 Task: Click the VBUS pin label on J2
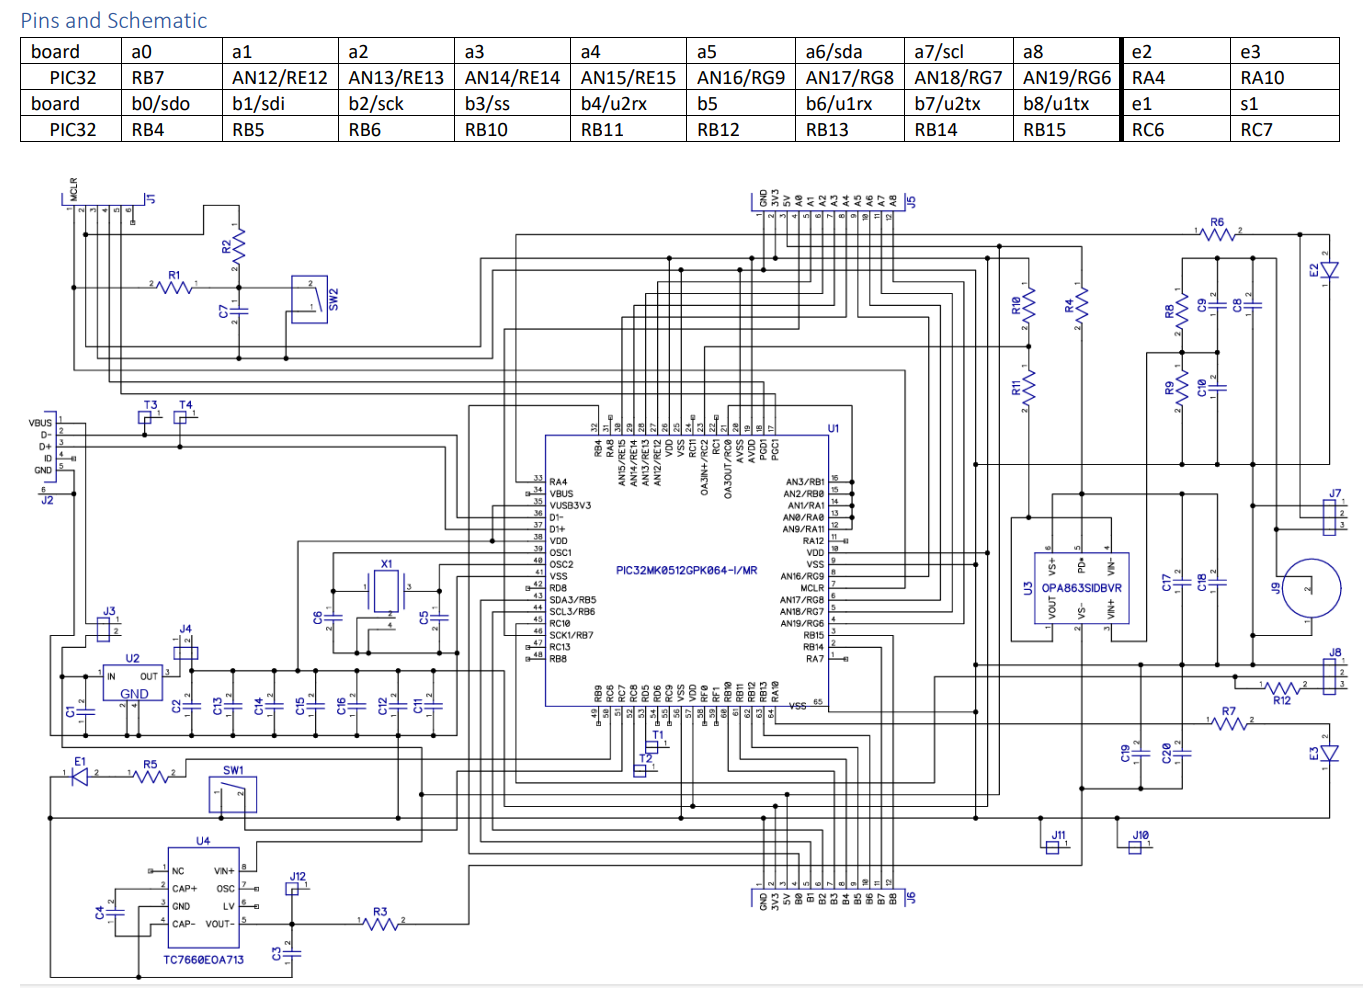coord(40,423)
